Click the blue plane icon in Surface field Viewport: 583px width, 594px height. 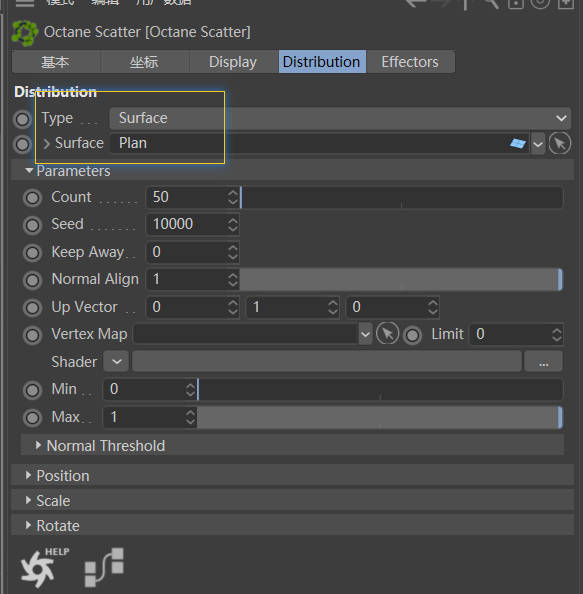click(x=518, y=144)
